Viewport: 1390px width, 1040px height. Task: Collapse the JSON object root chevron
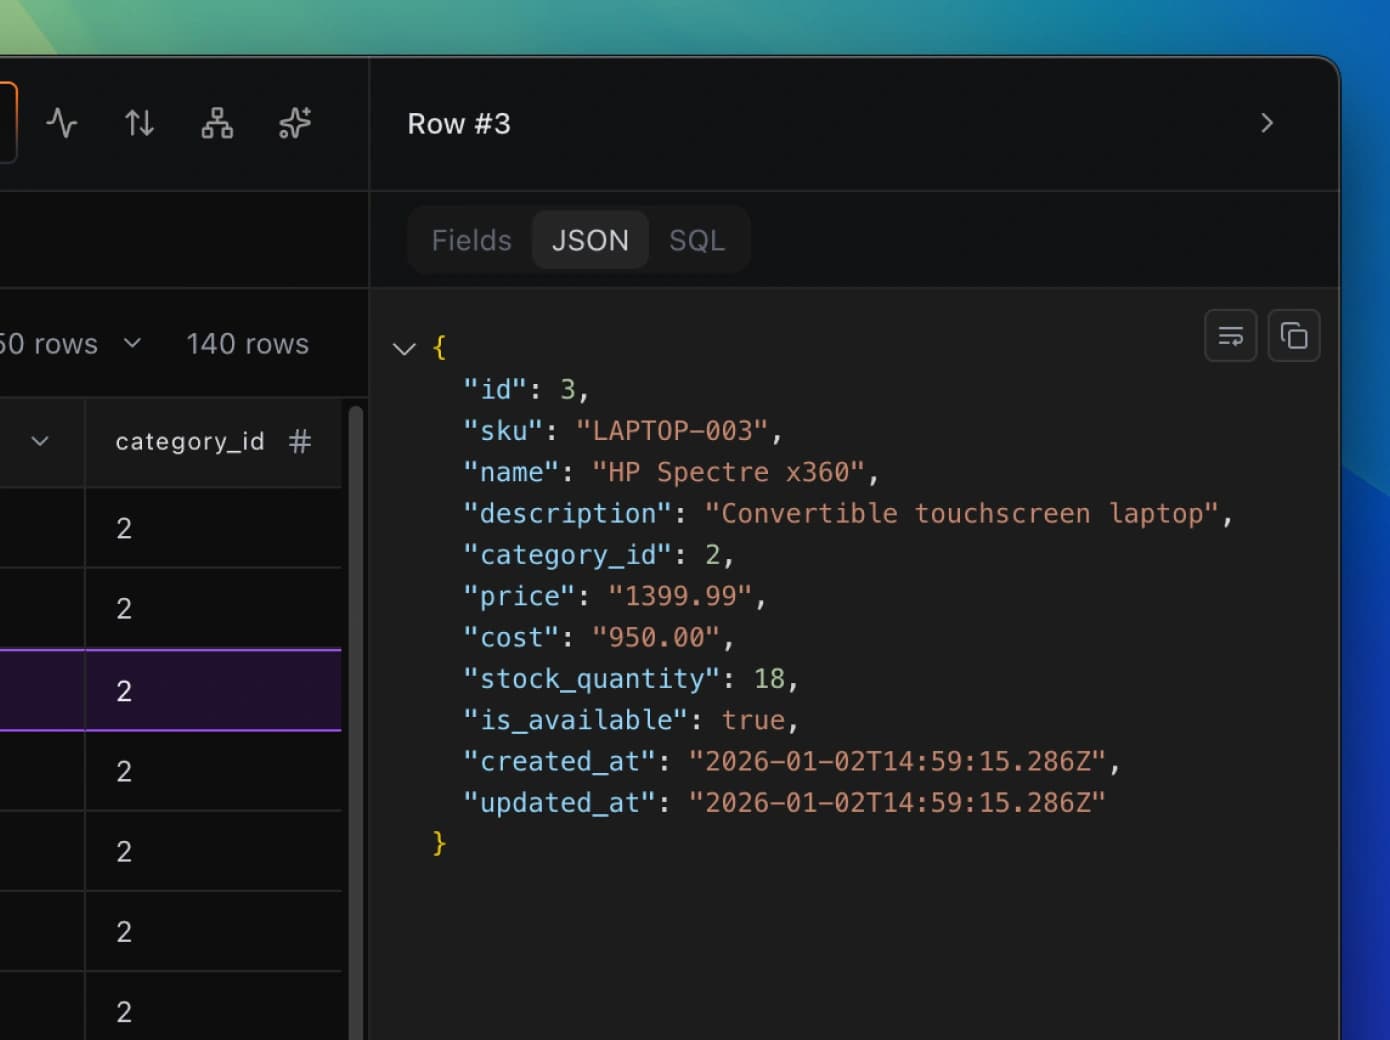coord(404,349)
